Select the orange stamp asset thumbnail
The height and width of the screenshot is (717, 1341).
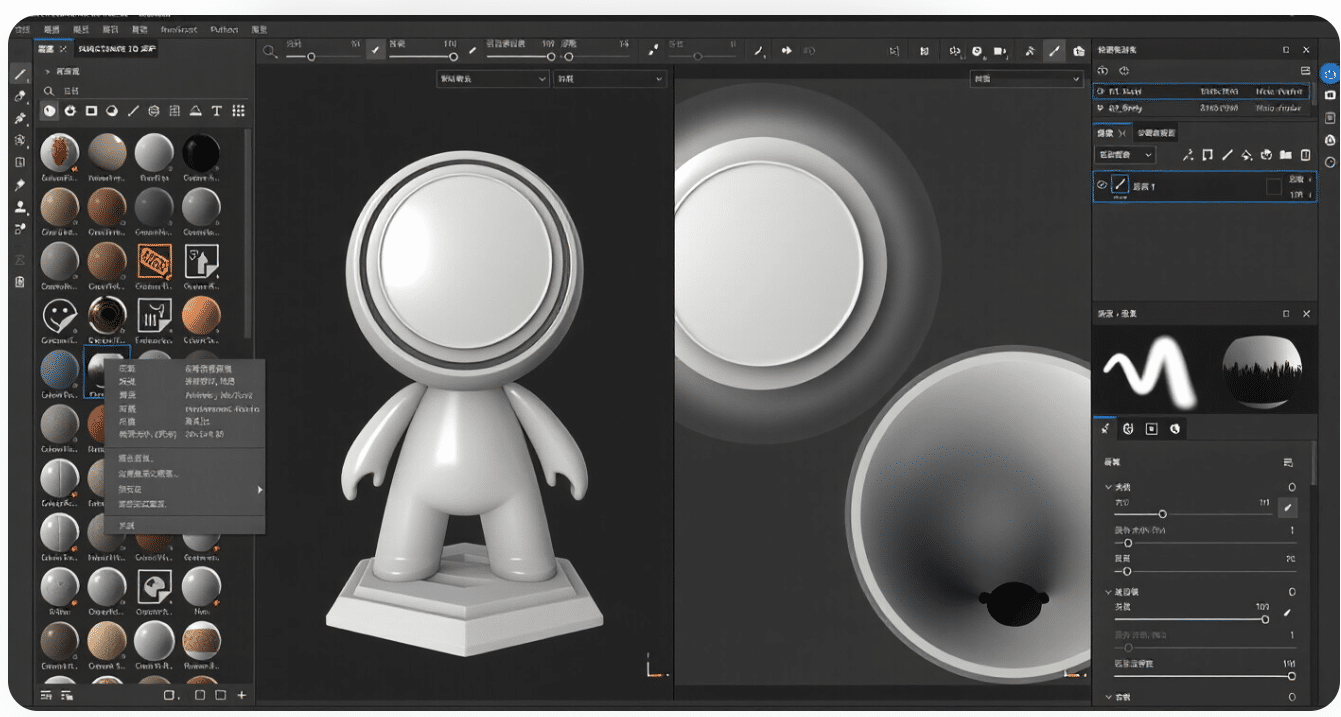[x=154, y=262]
